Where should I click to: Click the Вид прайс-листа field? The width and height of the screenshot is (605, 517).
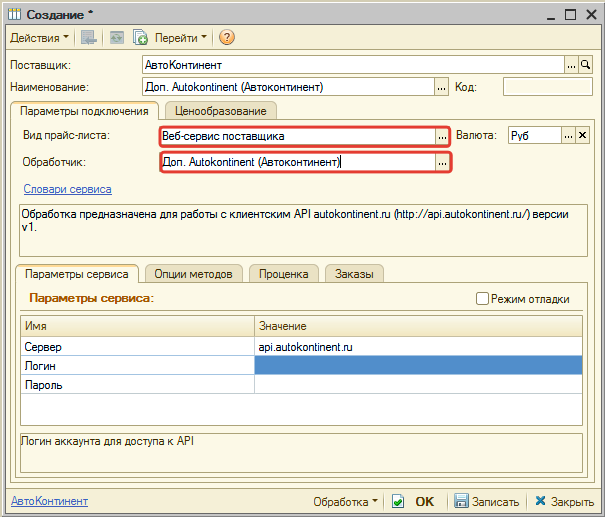[298, 136]
